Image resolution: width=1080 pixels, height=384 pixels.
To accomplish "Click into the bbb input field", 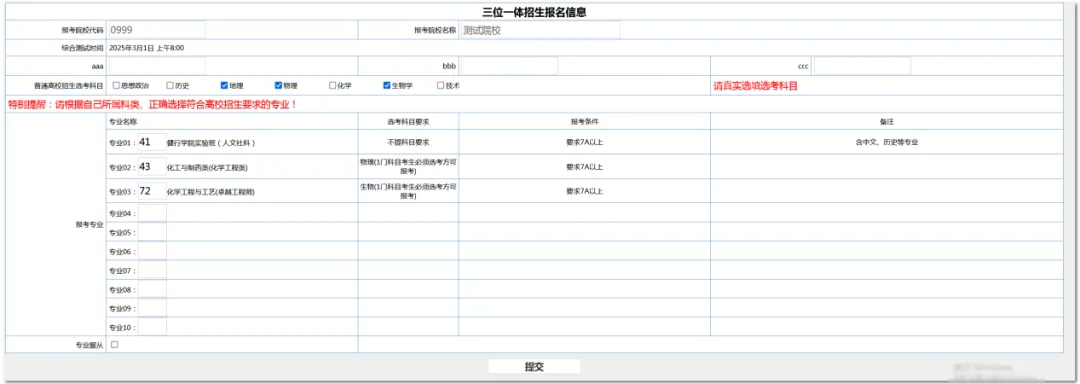I will [509, 66].
